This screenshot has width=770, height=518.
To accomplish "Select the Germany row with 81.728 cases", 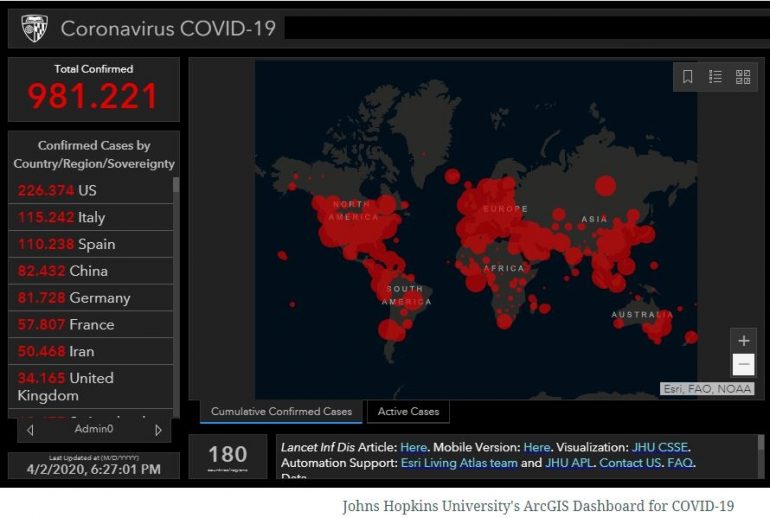I will click(91, 298).
